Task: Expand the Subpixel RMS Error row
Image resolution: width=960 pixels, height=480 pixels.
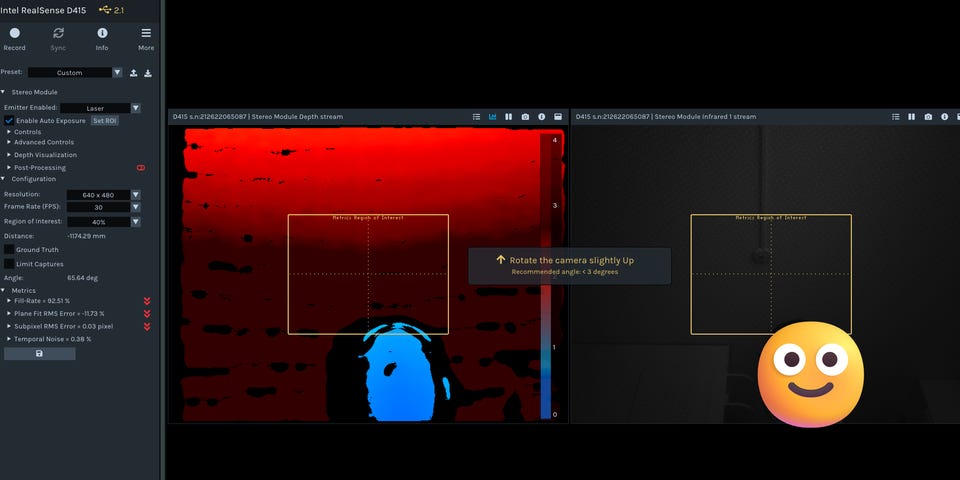Action: [x=9, y=326]
